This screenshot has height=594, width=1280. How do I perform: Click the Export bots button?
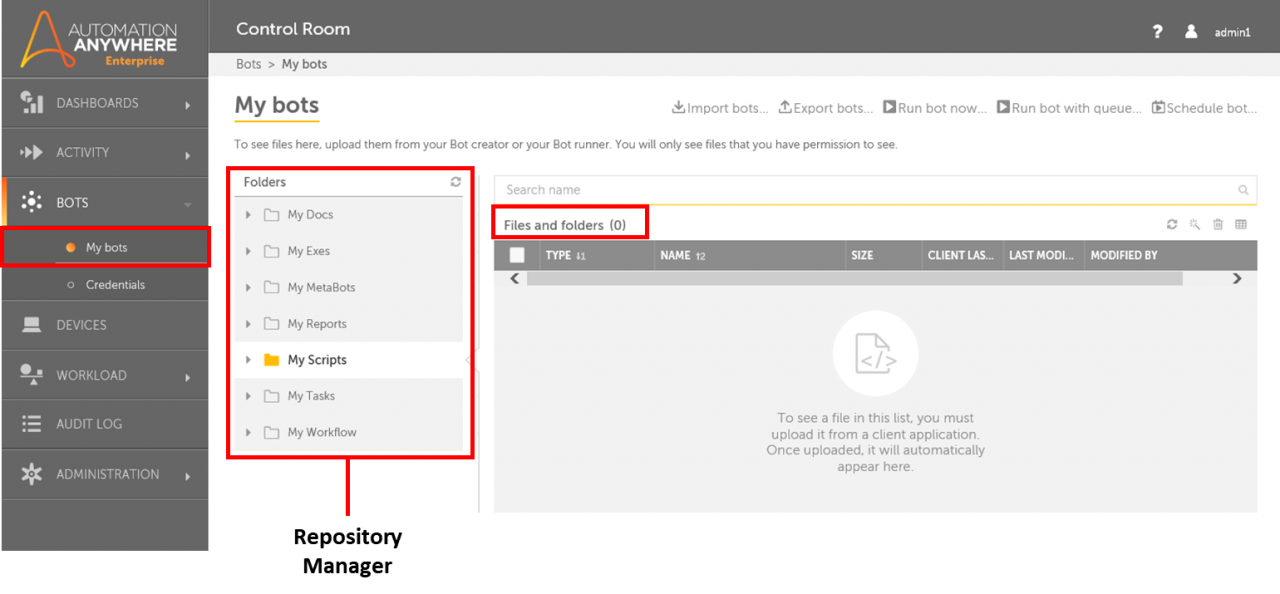point(825,108)
